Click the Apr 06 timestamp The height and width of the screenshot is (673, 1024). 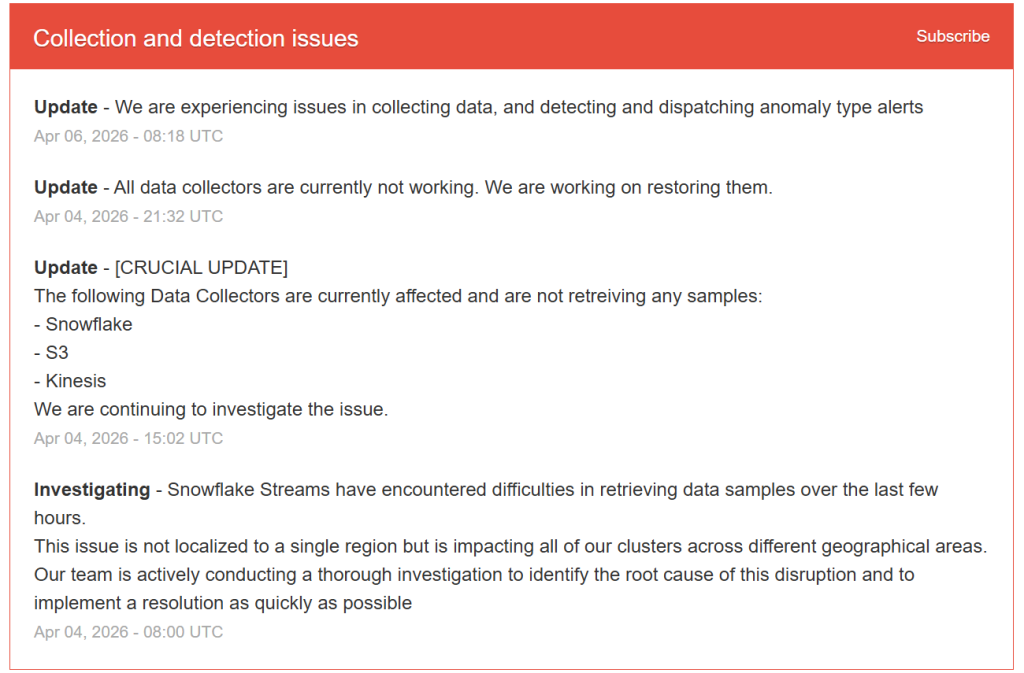pyautogui.click(x=128, y=136)
